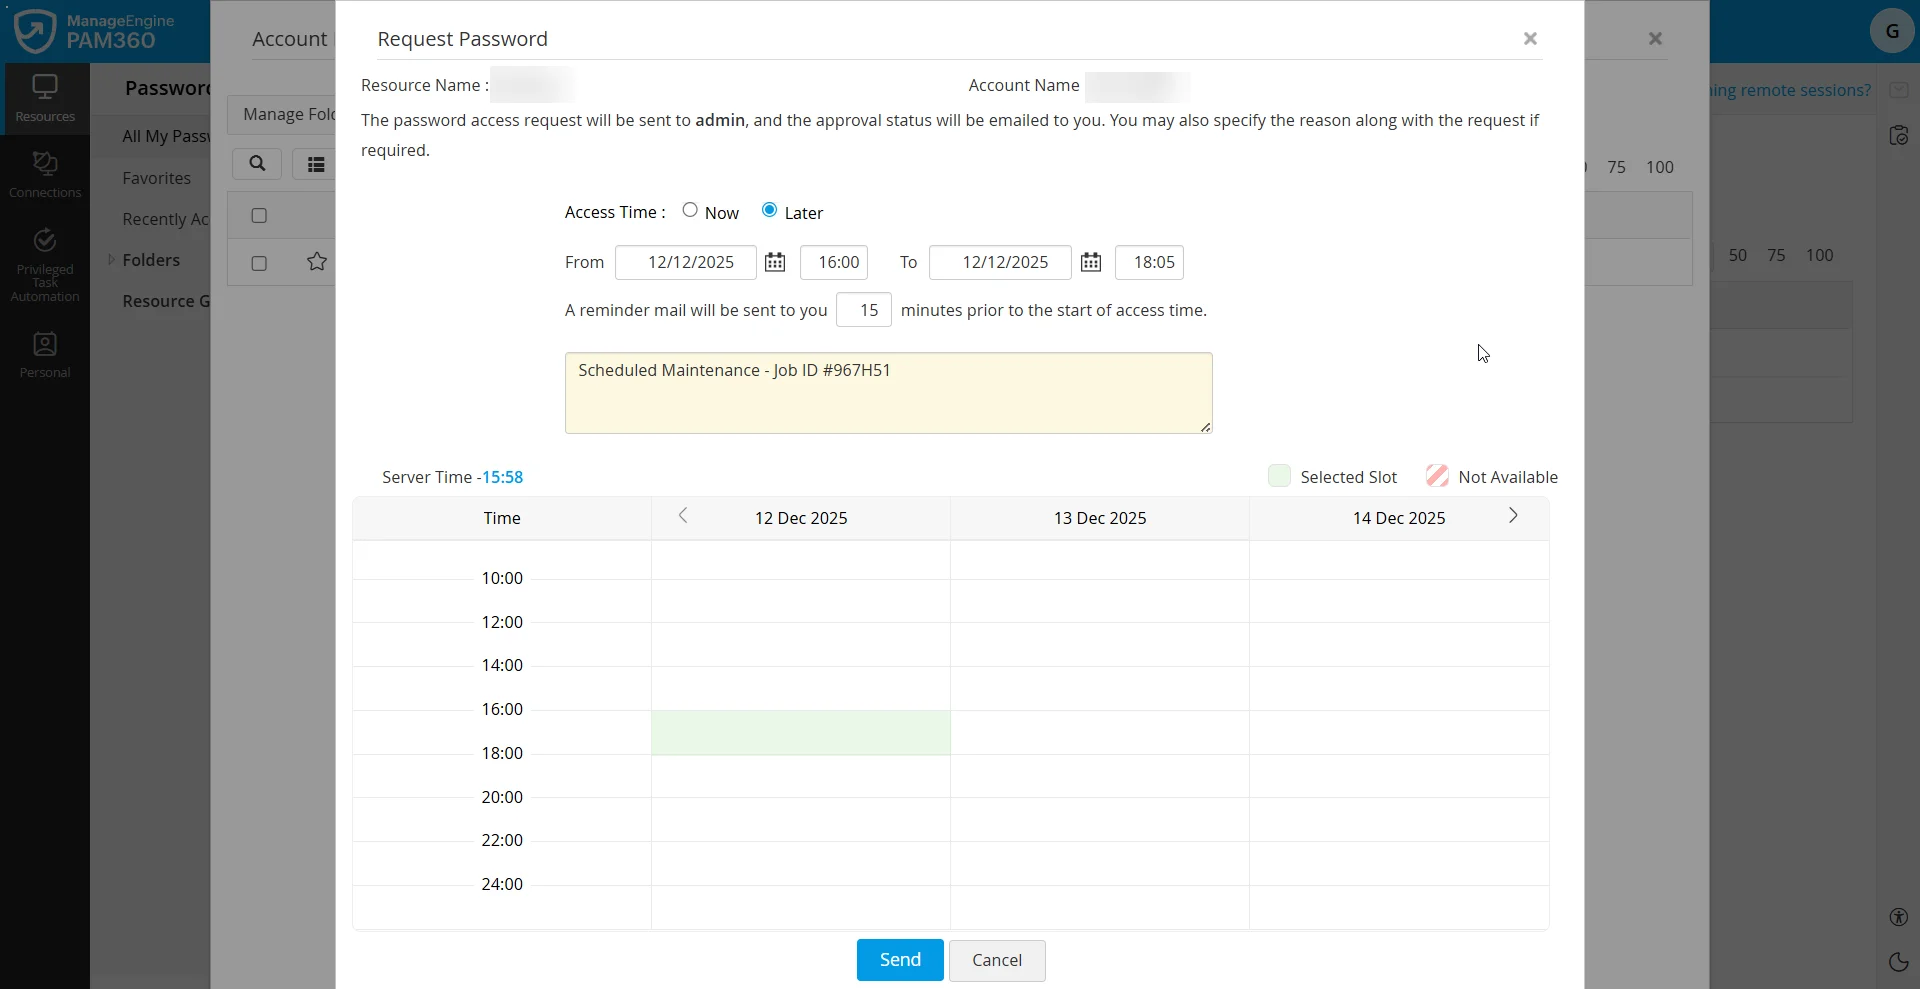Click the green selected slot on 12 Dec
Screen dimensions: 1920x989
800,732
